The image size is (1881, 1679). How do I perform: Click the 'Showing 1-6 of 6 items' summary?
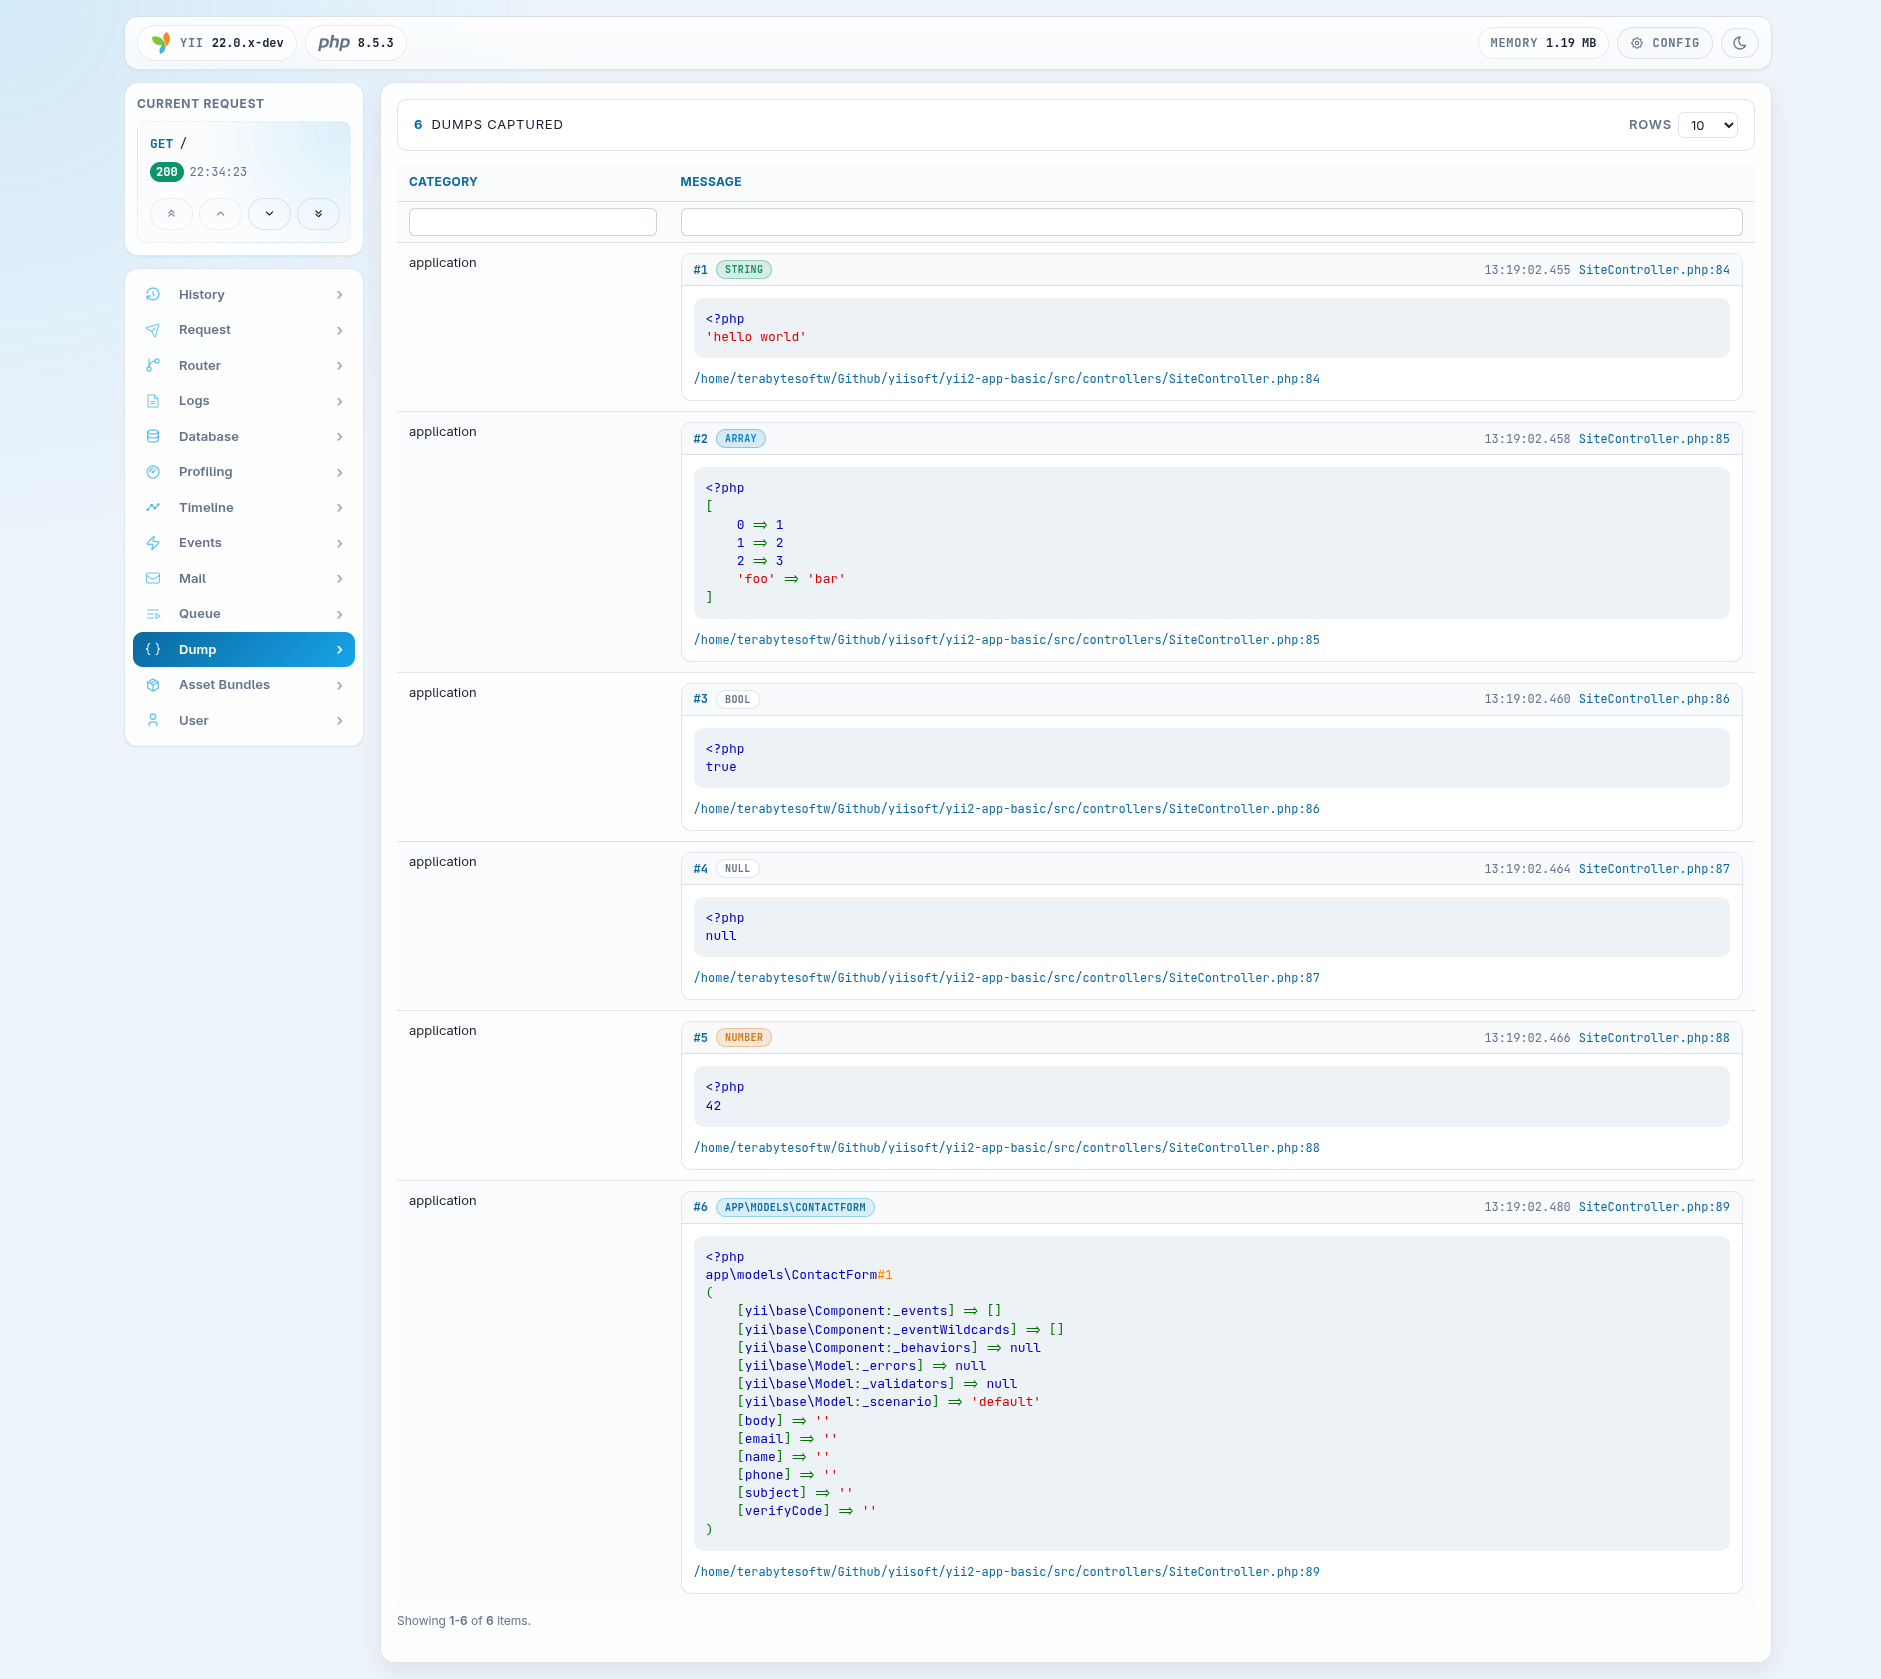[x=464, y=1621]
